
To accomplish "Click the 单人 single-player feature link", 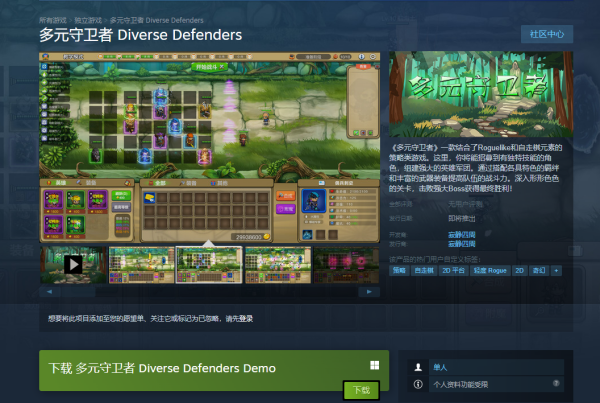I will tap(496, 367).
